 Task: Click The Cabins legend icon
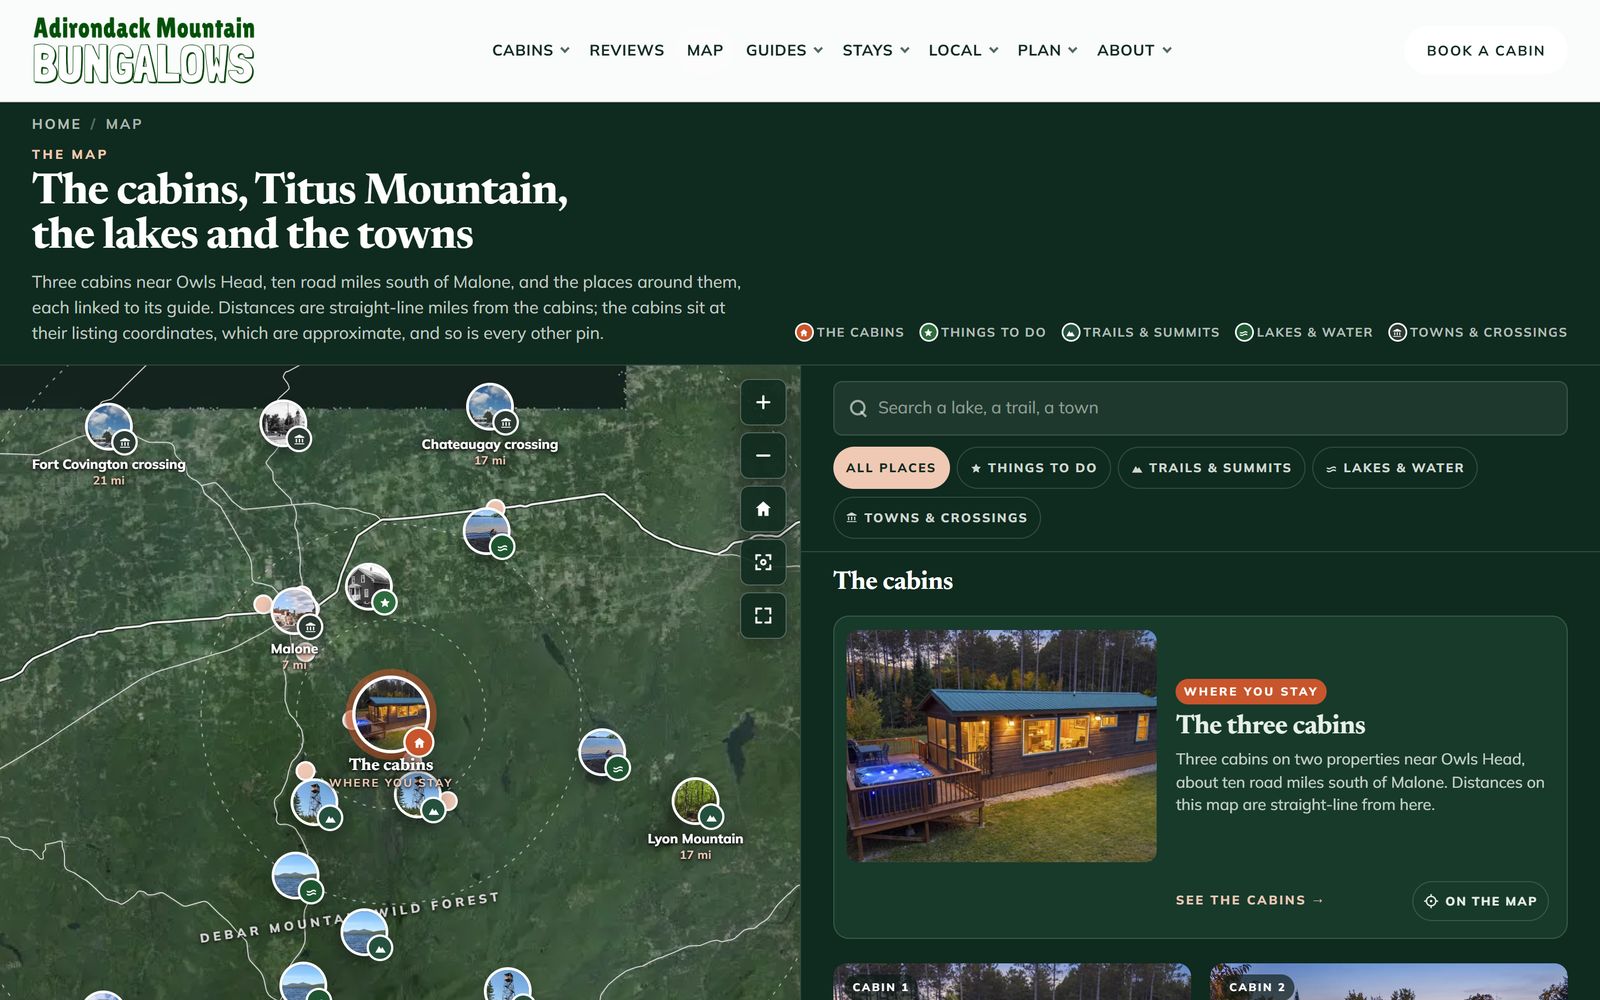coord(804,332)
